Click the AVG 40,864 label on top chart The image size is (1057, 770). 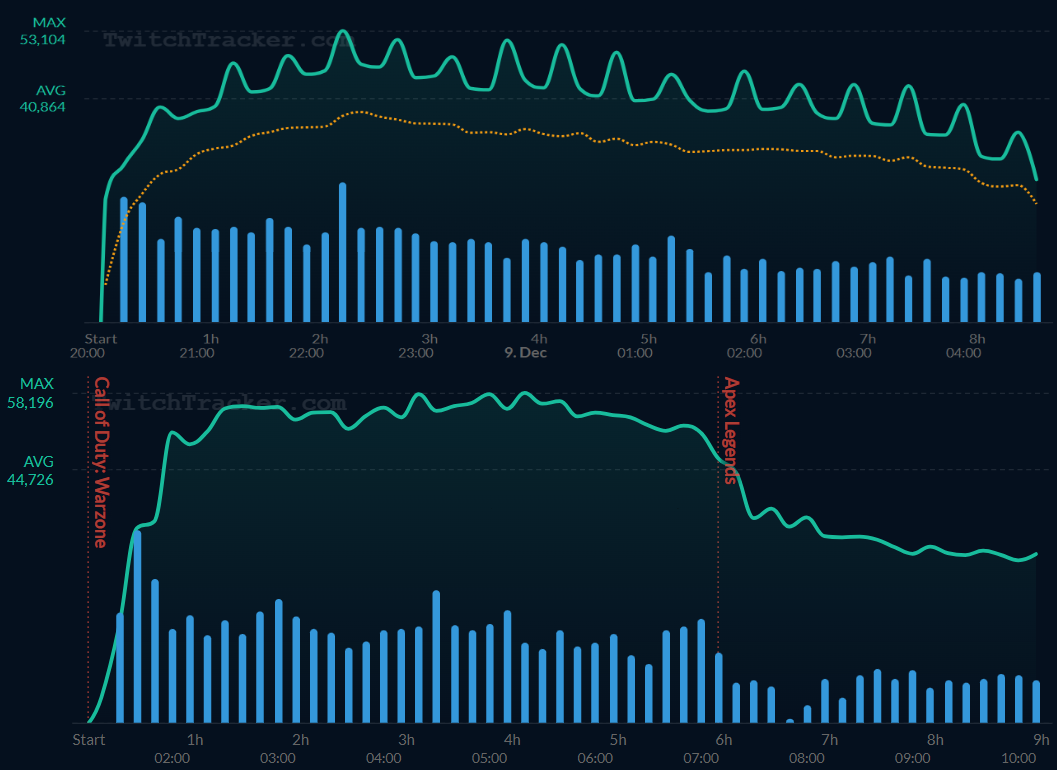[43, 98]
